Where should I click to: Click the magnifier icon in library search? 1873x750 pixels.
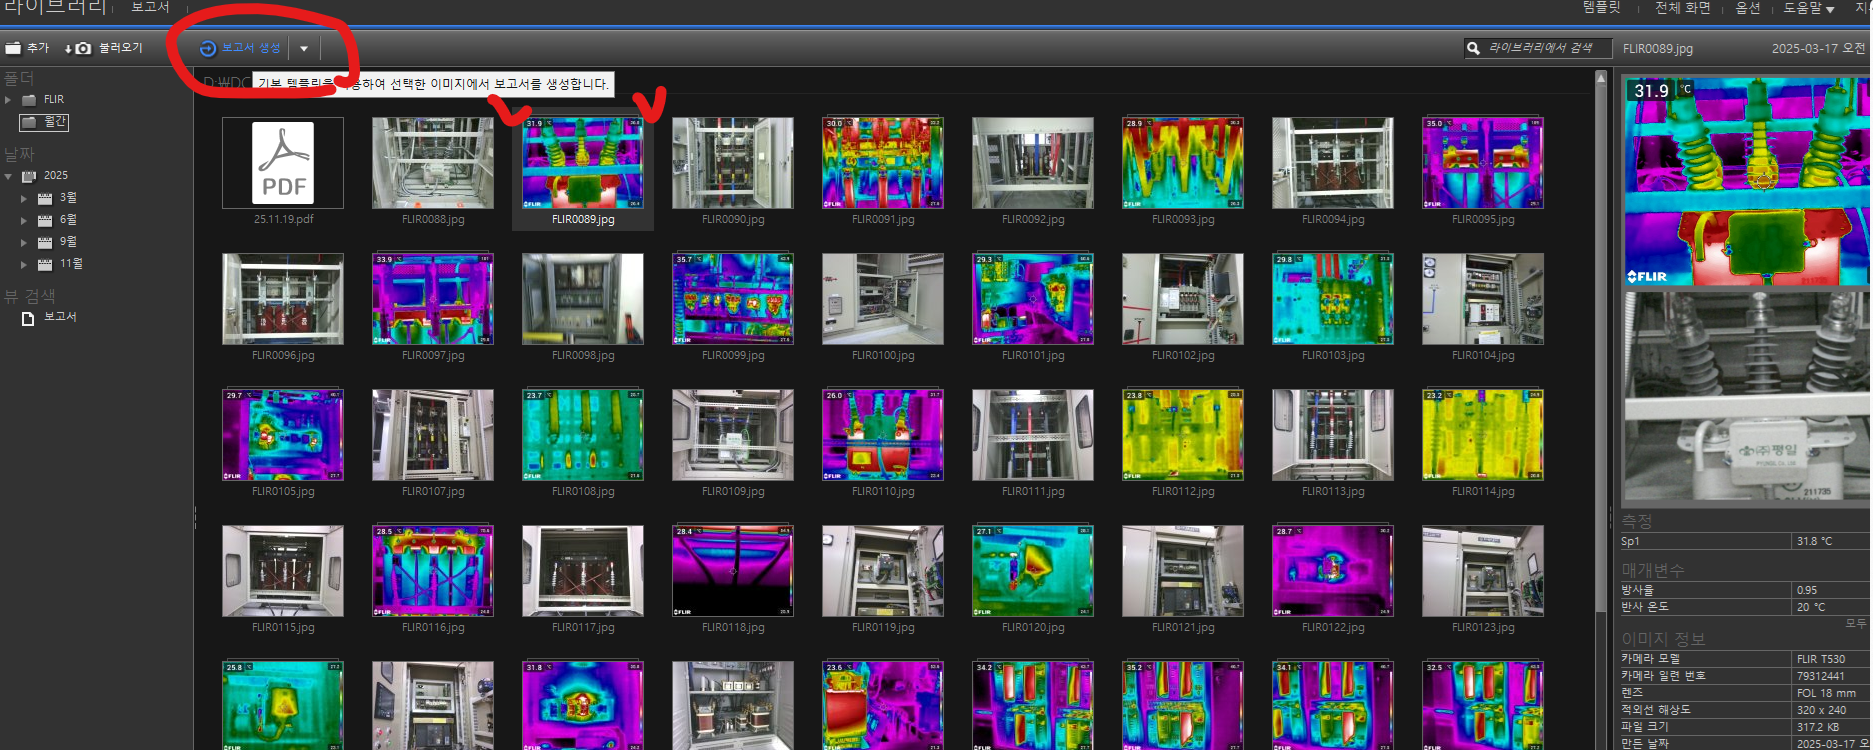(x=1473, y=48)
